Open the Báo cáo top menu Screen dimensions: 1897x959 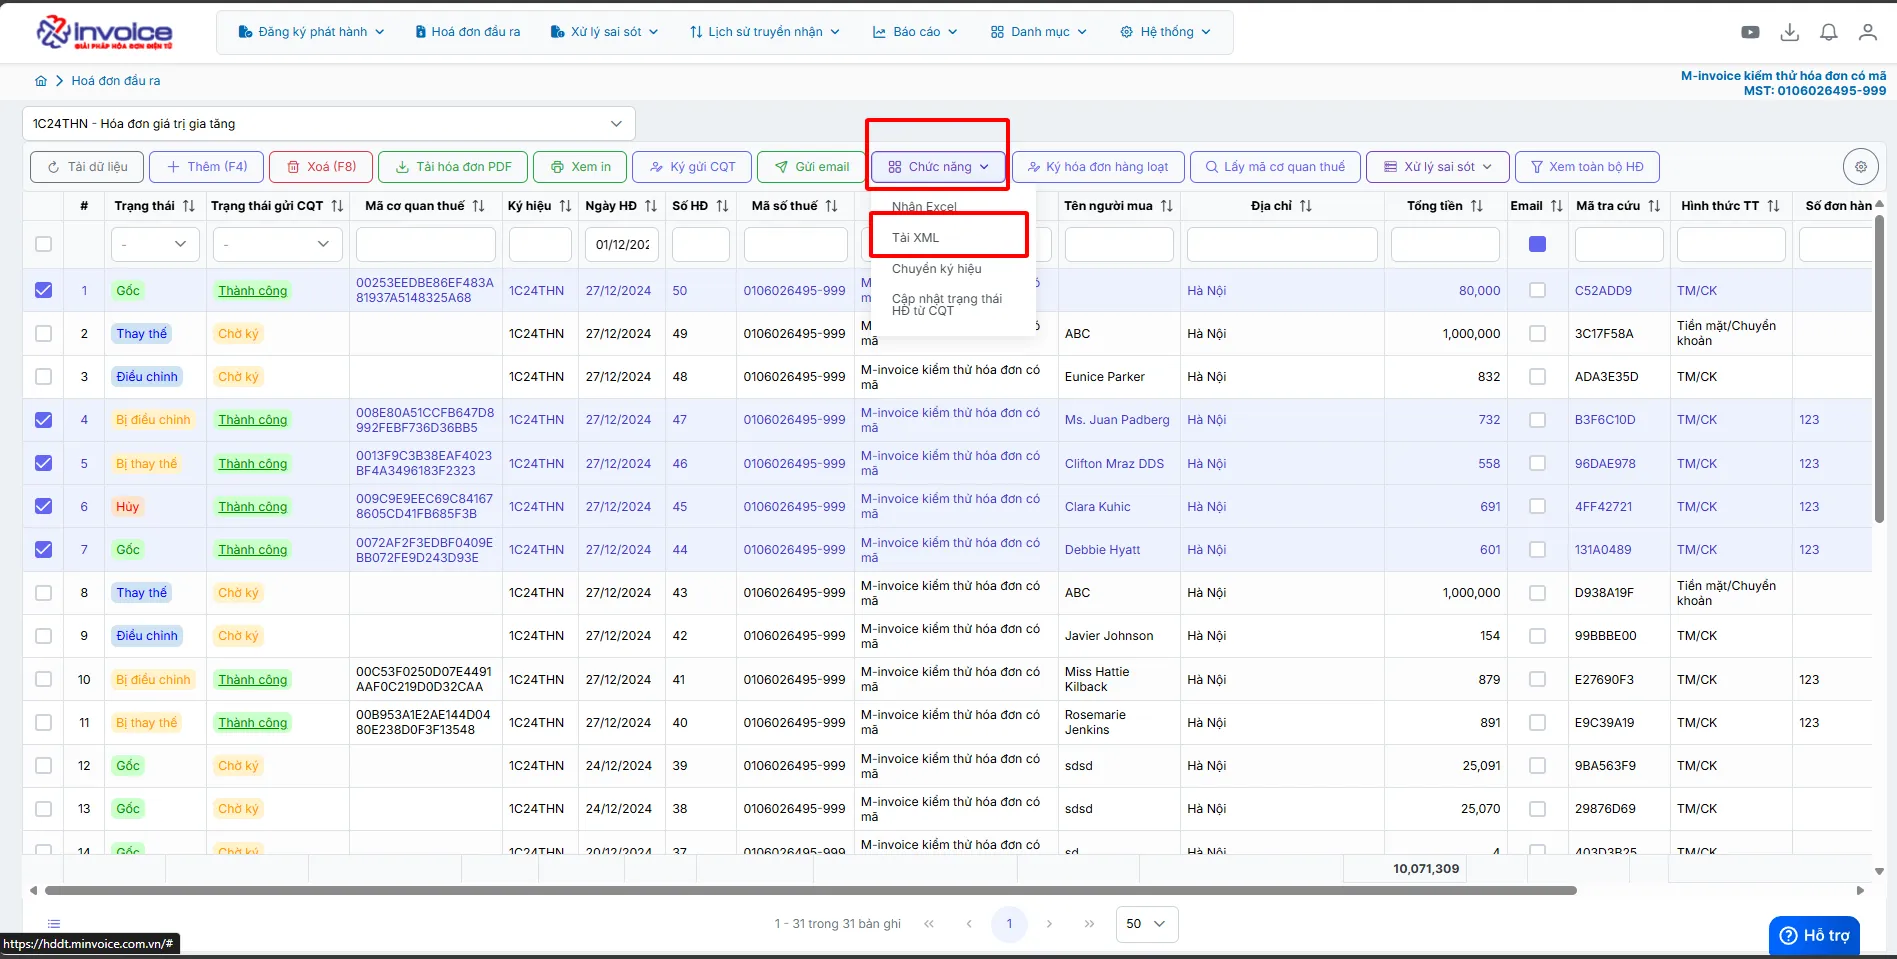(915, 32)
